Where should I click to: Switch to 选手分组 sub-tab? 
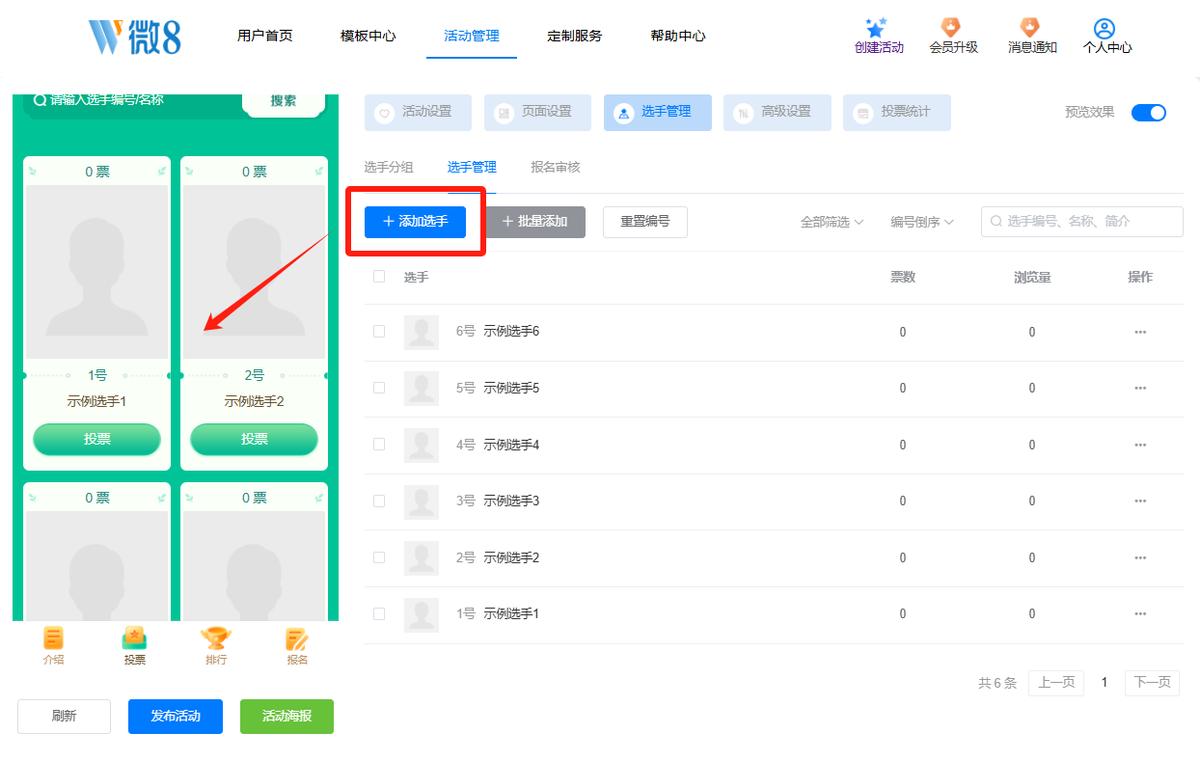tap(388, 167)
